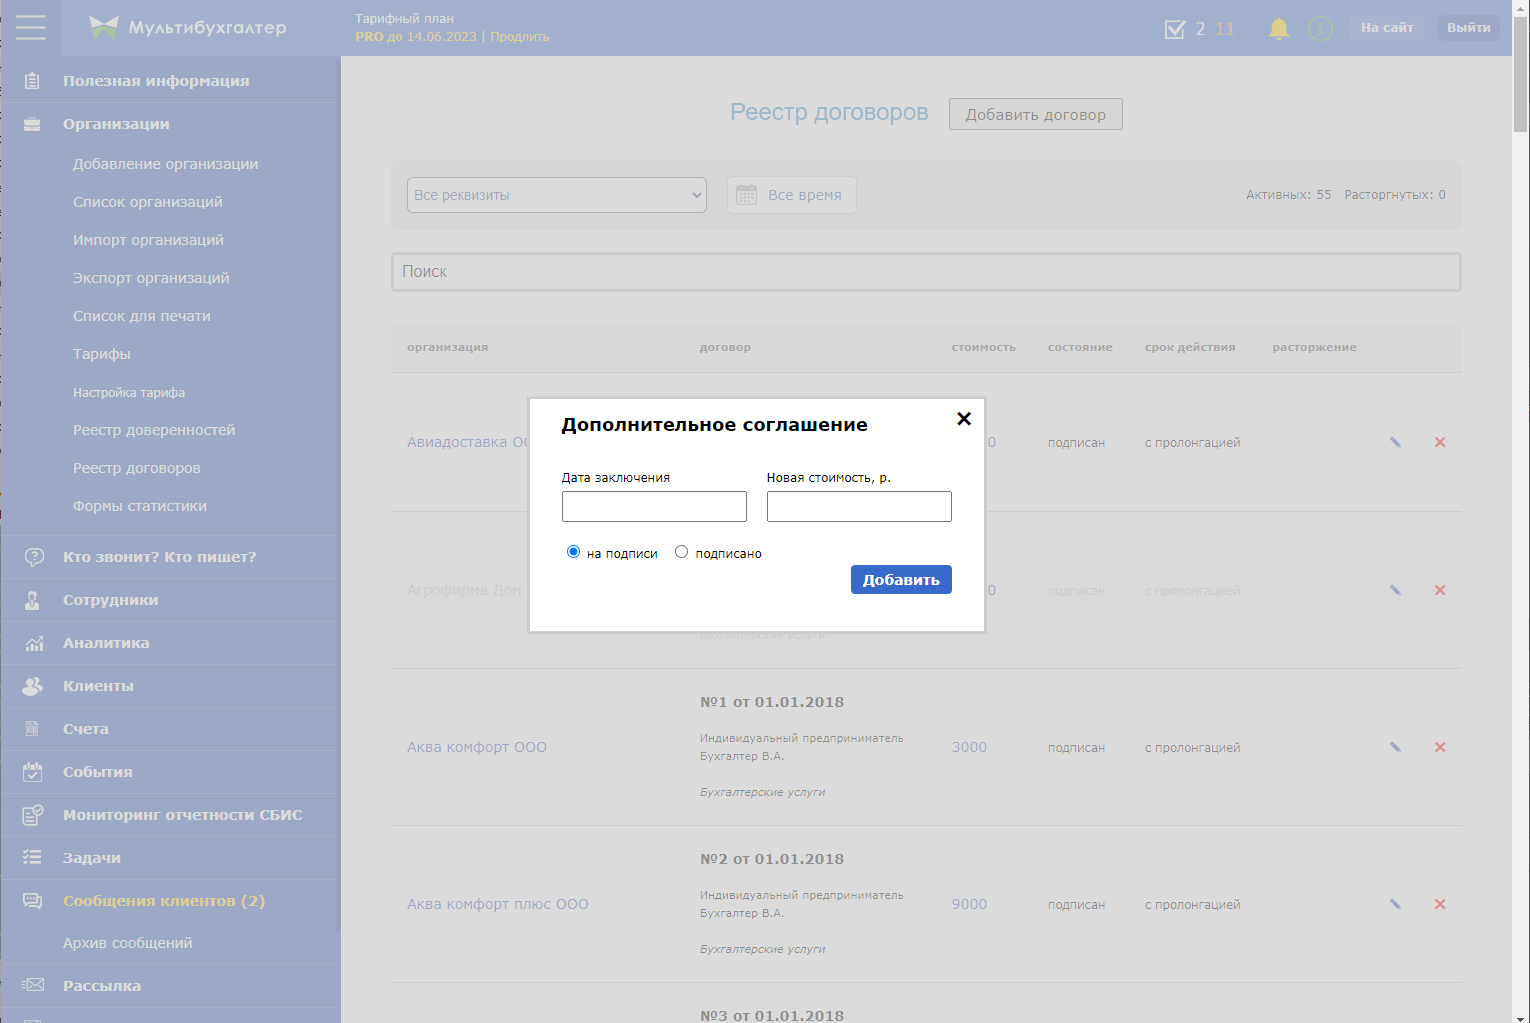Select the 'подписано' radio button
This screenshot has width=1530, height=1023.
[682, 552]
